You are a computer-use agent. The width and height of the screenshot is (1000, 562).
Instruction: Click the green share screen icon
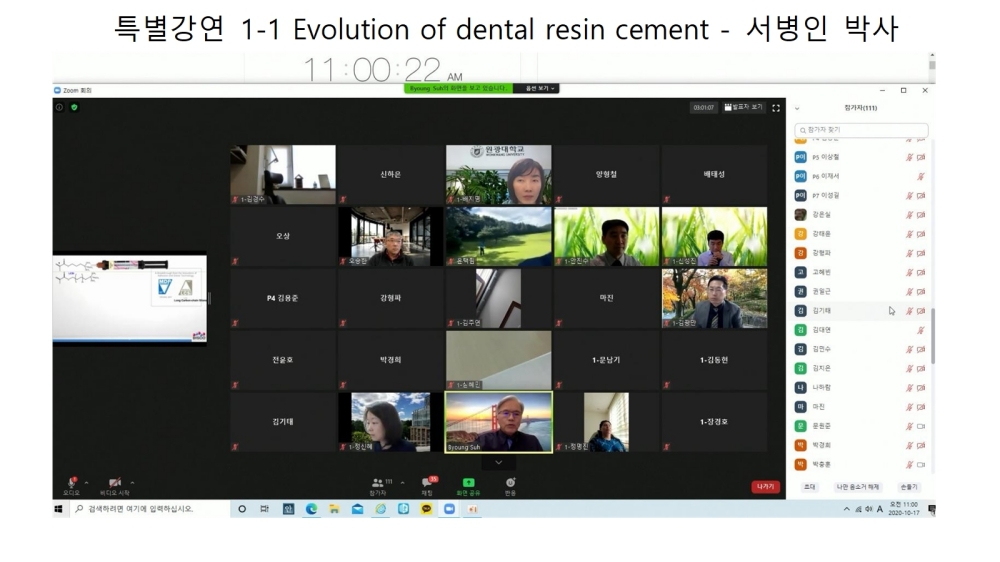pyautogui.click(x=468, y=482)
